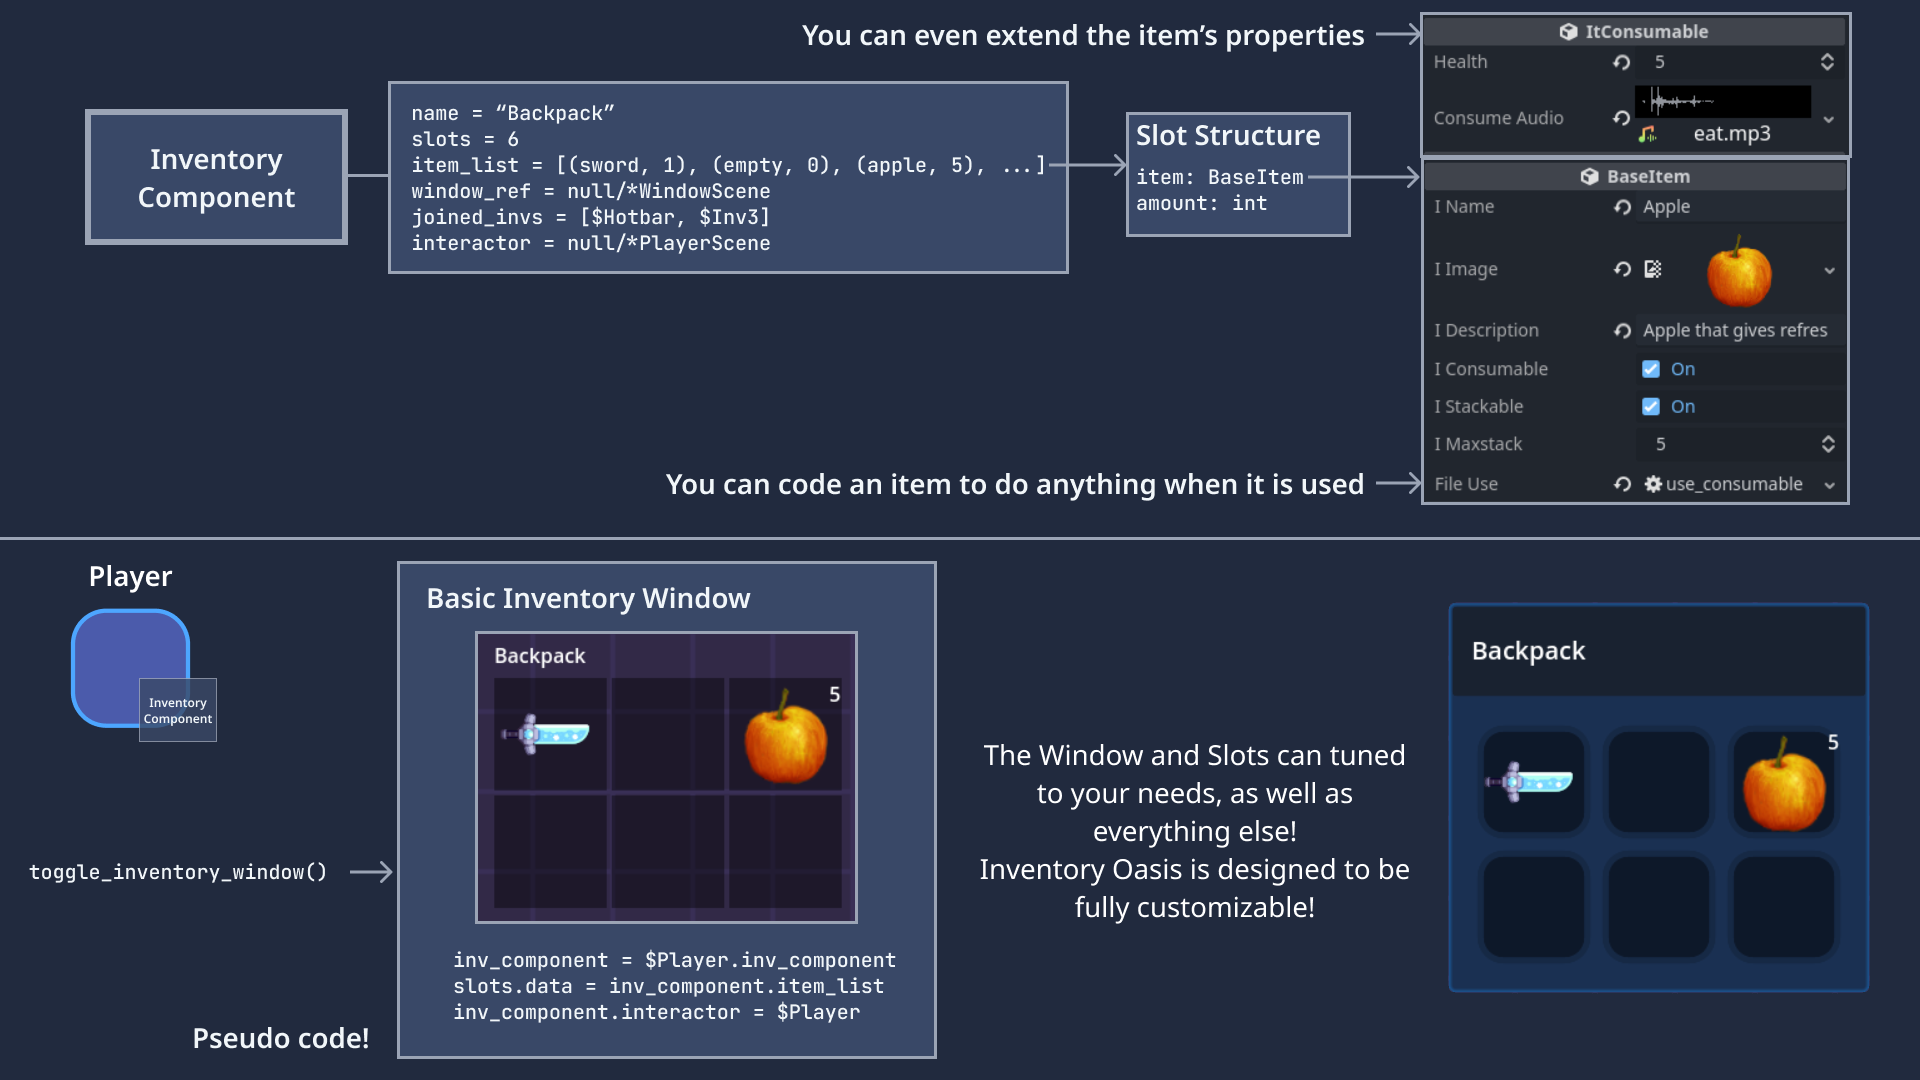
Task: Click the texture icon beside the I Image thumbnail
Action: [x=1653, y=269]
